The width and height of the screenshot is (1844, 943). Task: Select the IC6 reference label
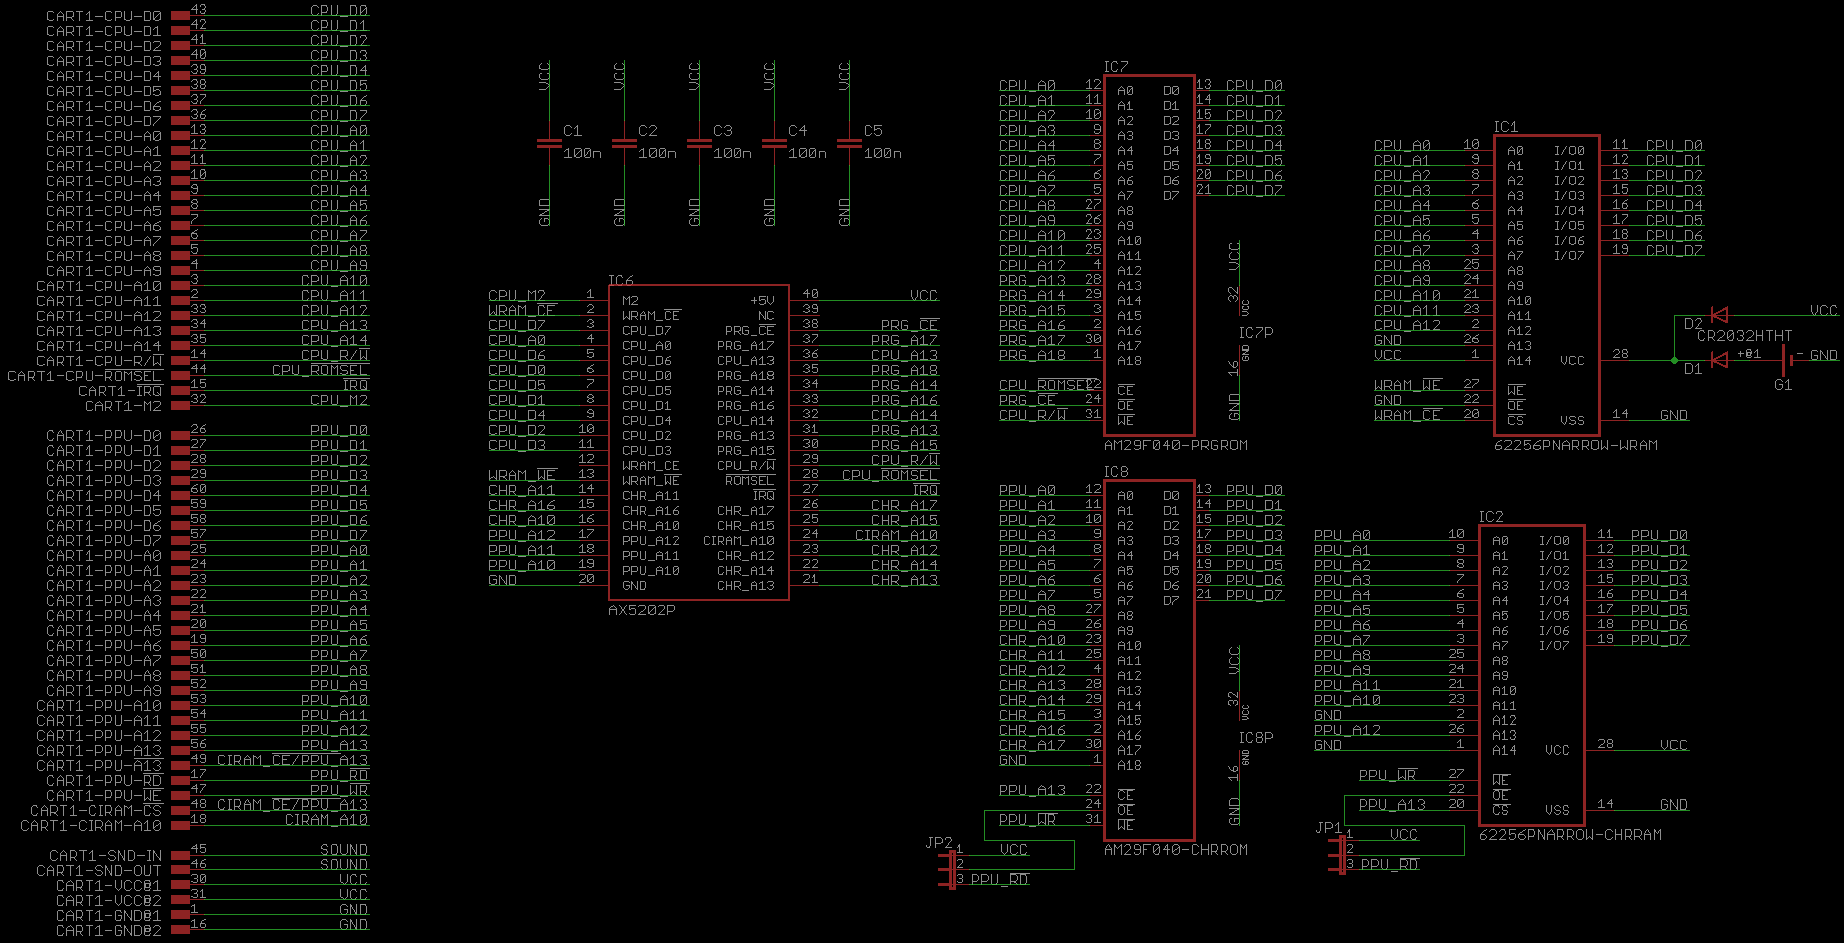(621, 281)
